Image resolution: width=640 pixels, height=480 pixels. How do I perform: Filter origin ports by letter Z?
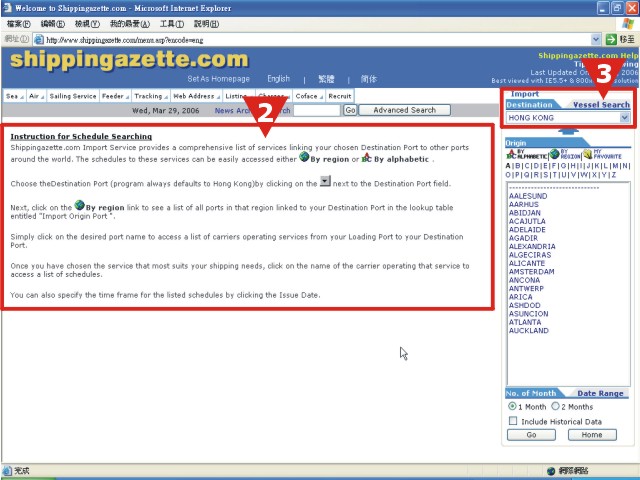pyautogui.click(x=613, y=175)
